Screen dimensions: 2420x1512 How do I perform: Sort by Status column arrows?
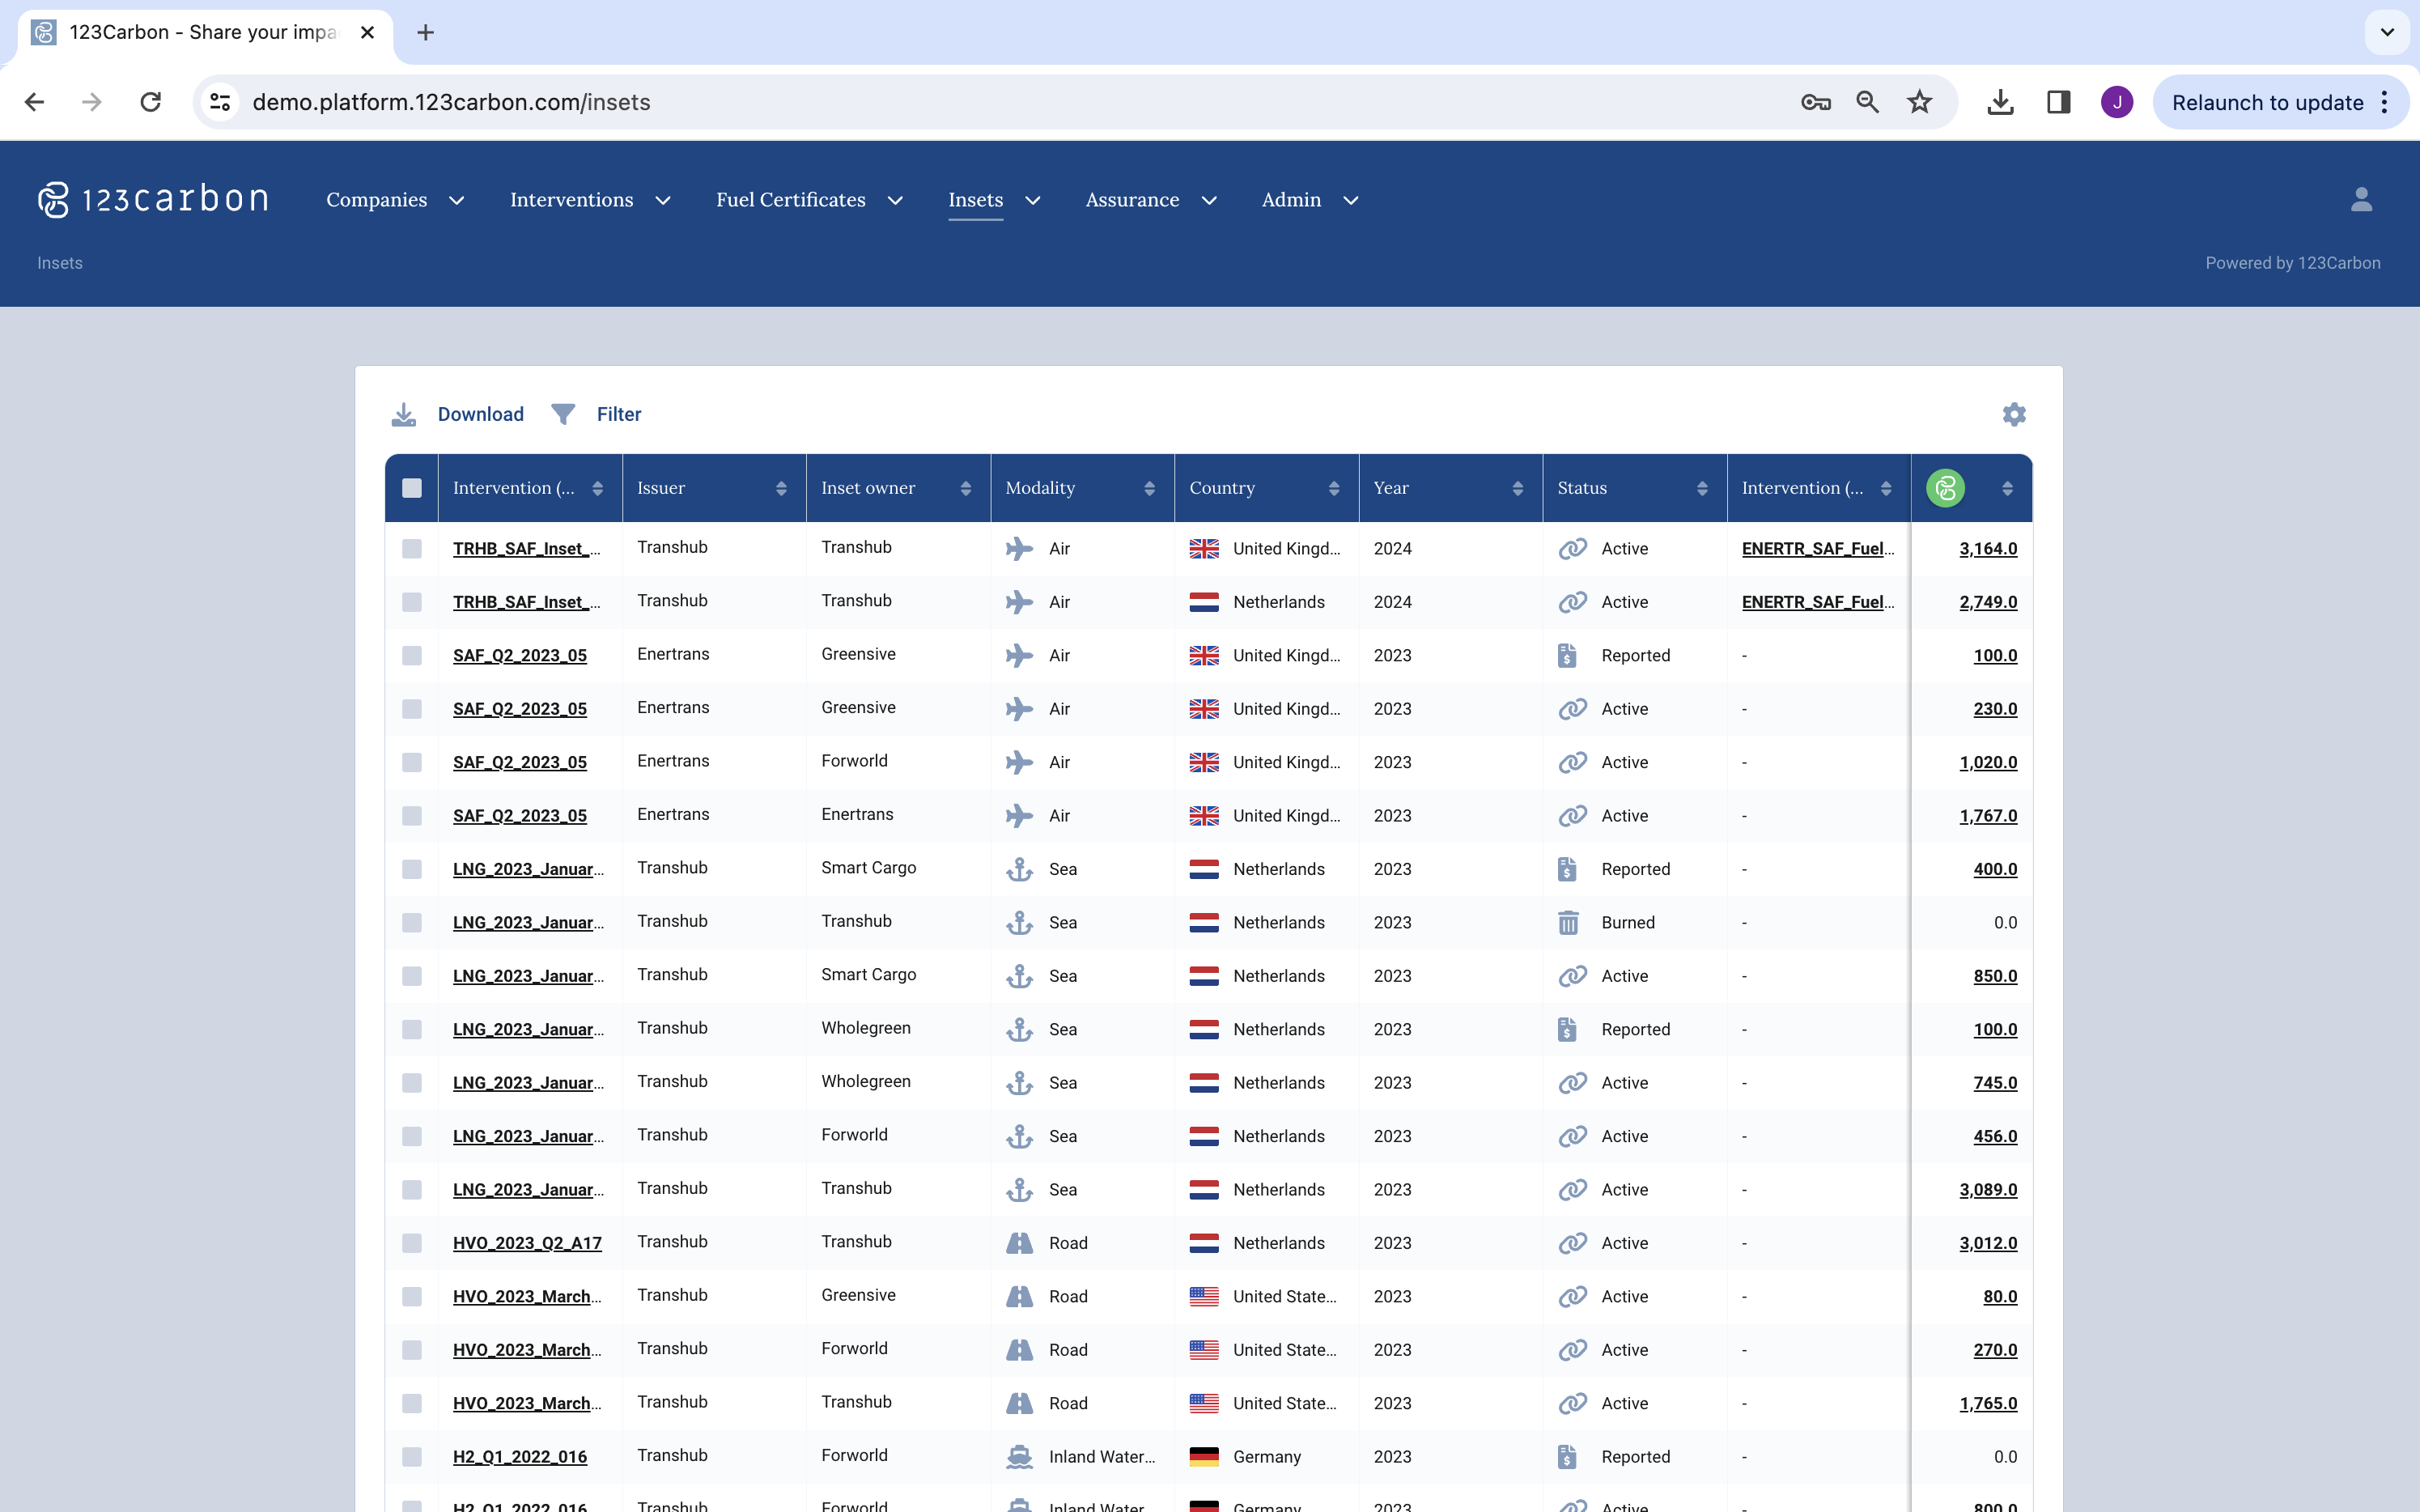[1702, 488]
